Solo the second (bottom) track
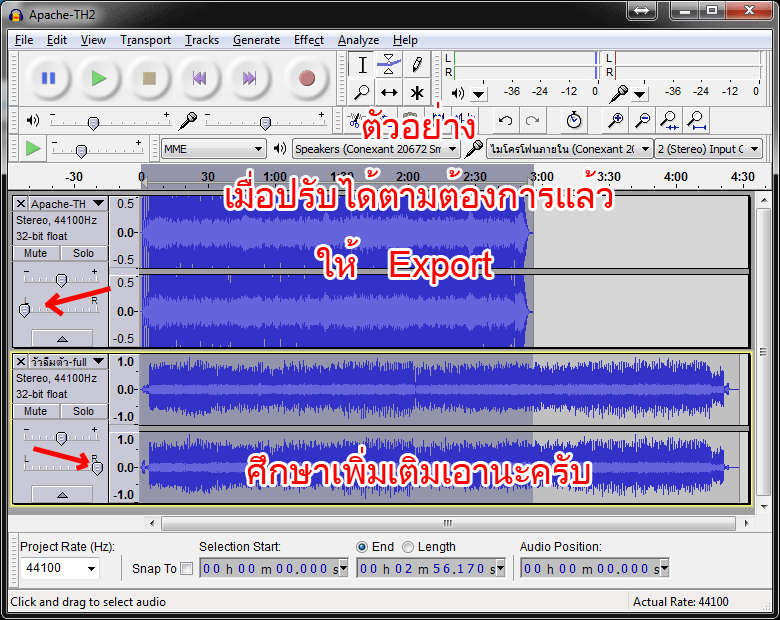Viewport: 780px width, 620px height. point(84,412)
